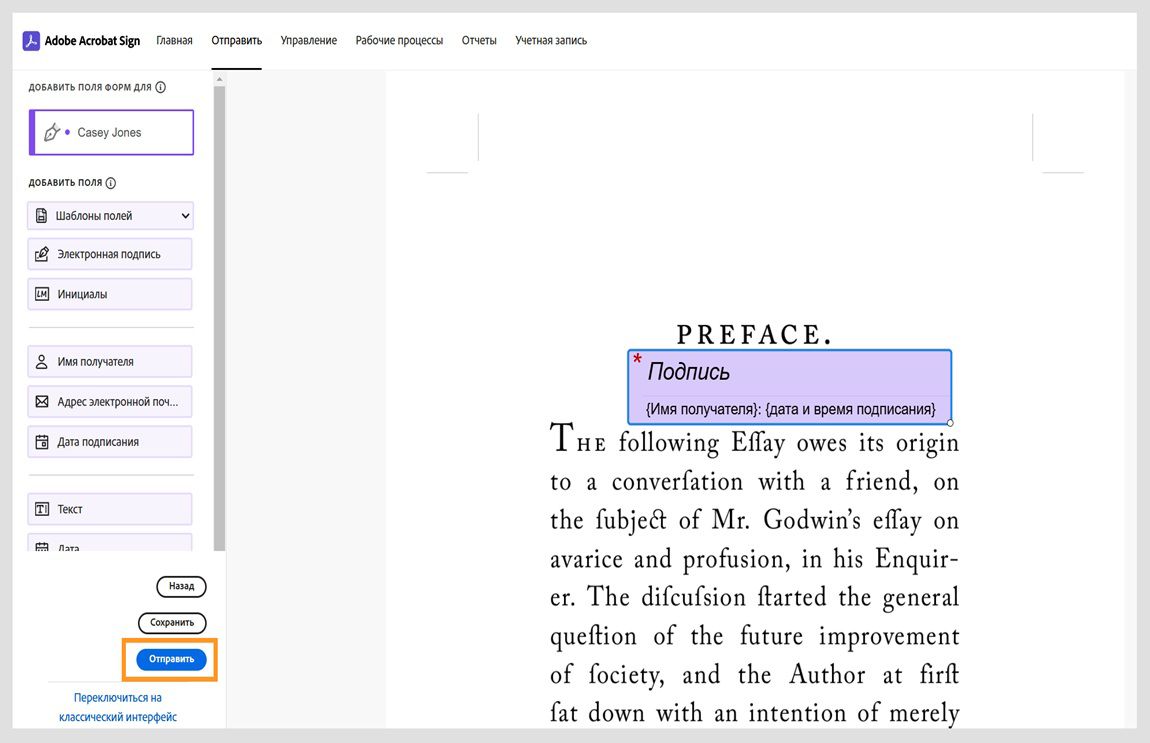1150x743 pixels.
Task: Click the Назад button
Action: pos(181,586)
